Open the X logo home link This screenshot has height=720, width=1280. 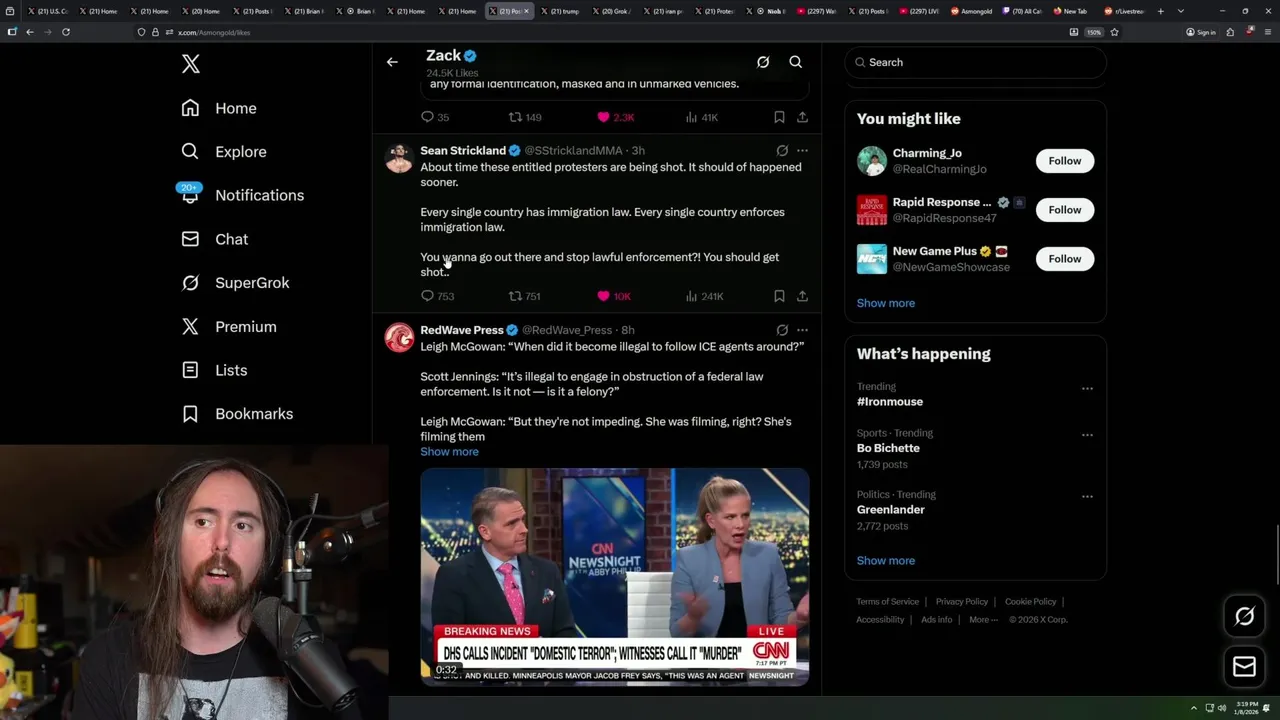click(191, 65)
